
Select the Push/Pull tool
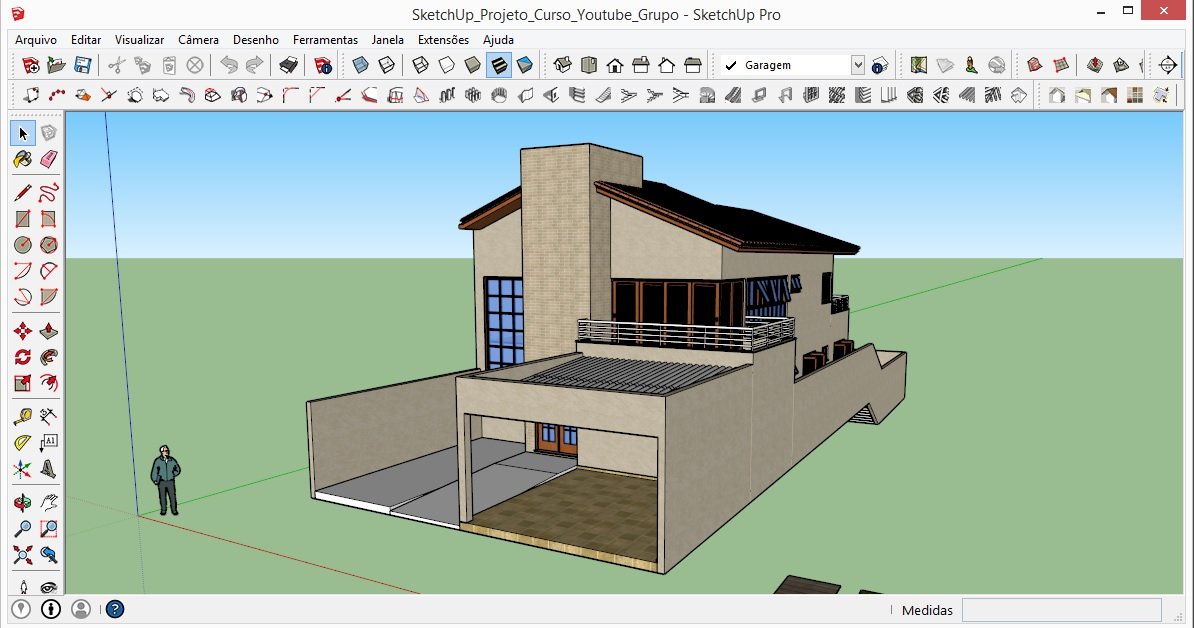(49, 331)
